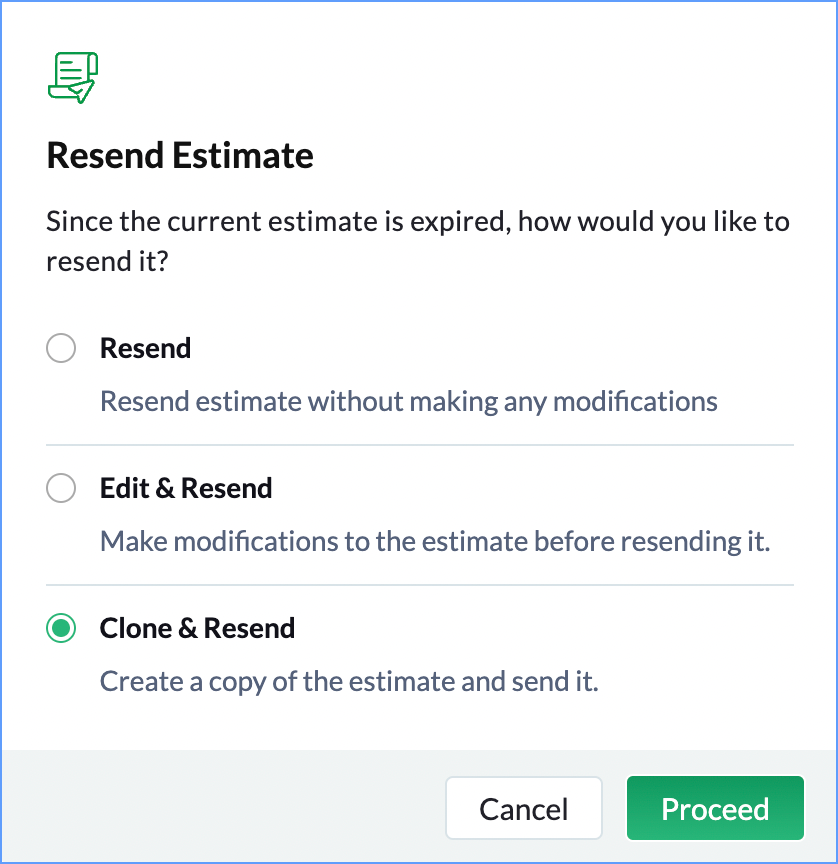Click the green estimate document icon
This screenshot has height=864, width=838.
[73, 78]
